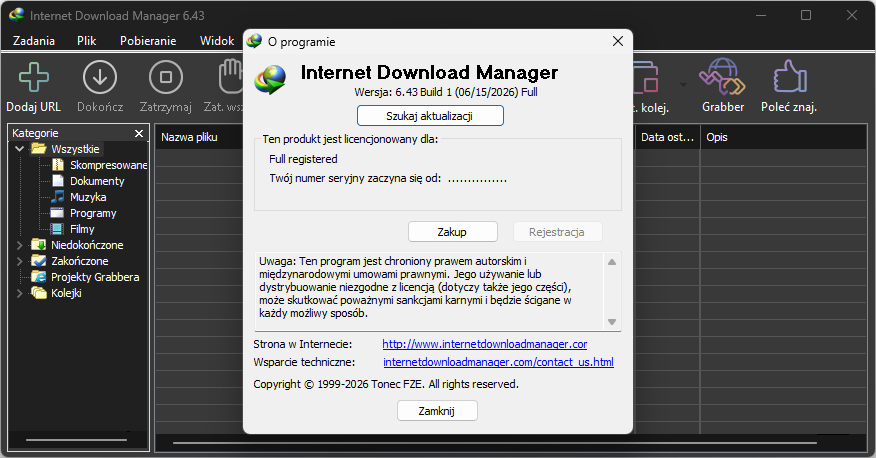Select the Dokumenty label text
The image size is (876, 458).
pyautogui.click(x=97, y=181)
